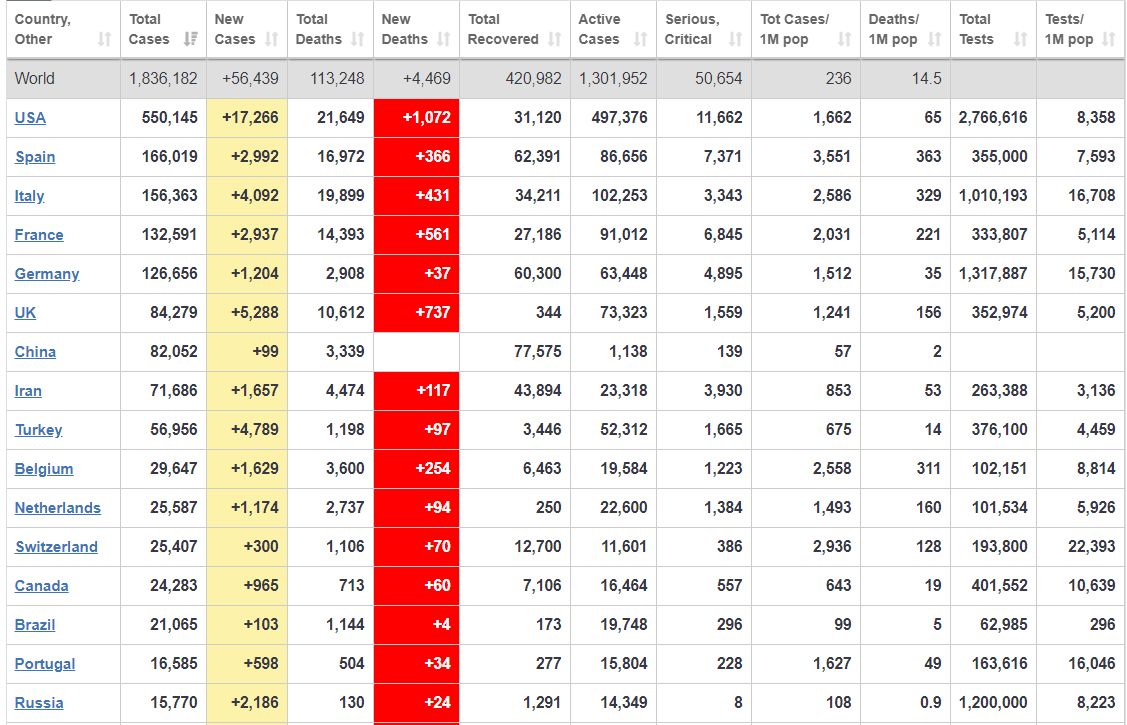
Task: Select Netherlands serious critical 1,384
Action: (723, 508)
